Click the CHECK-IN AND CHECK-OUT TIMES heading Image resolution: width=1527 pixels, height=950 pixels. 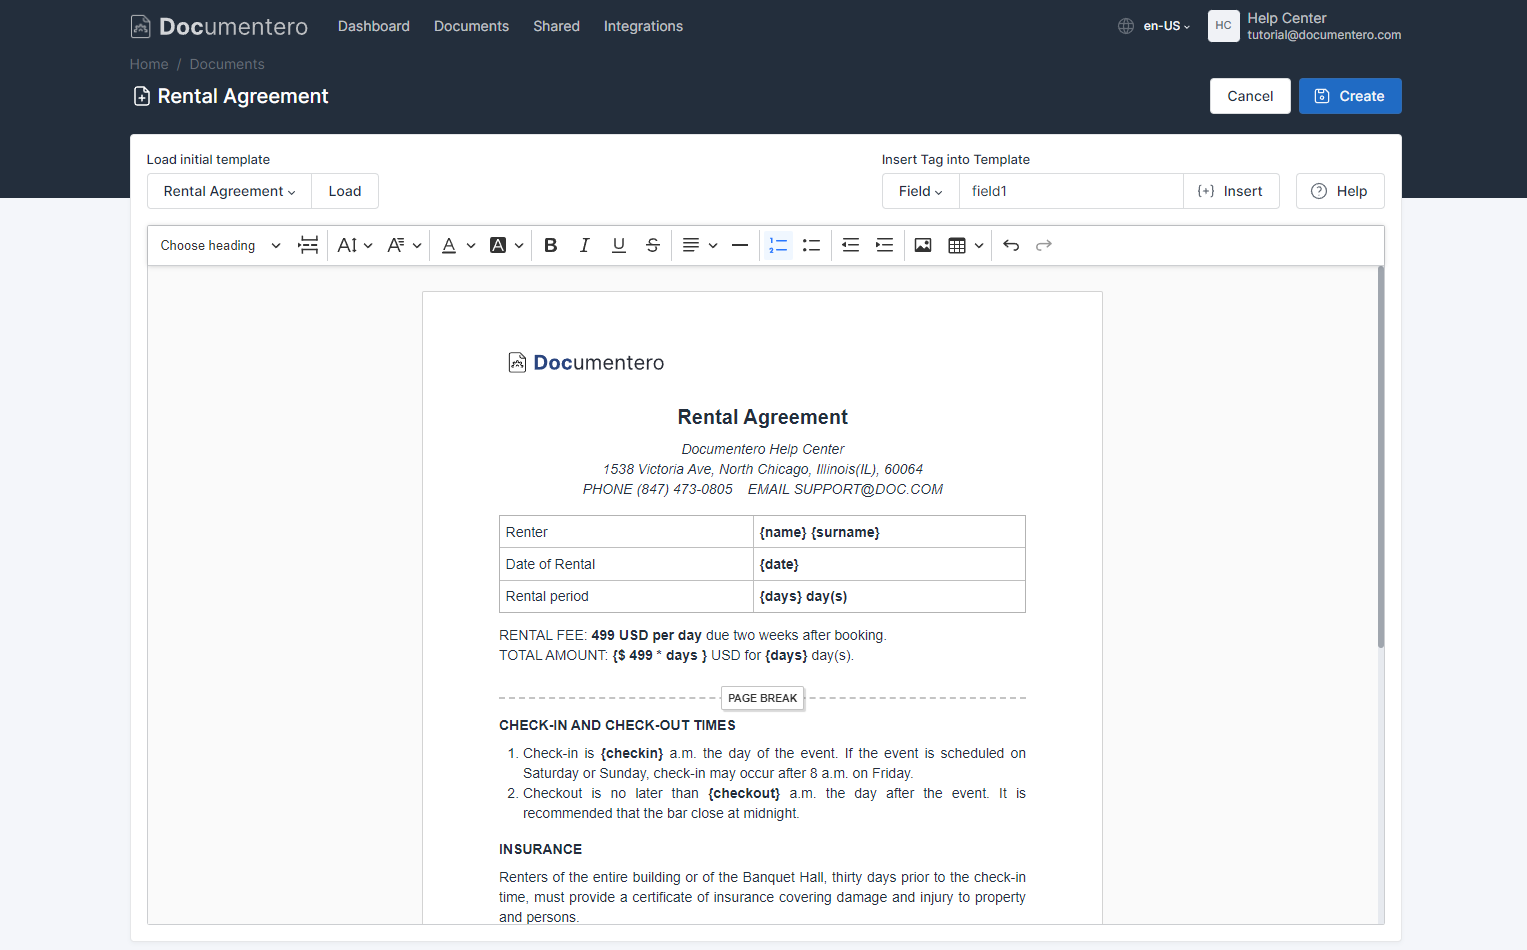[617, 725]
